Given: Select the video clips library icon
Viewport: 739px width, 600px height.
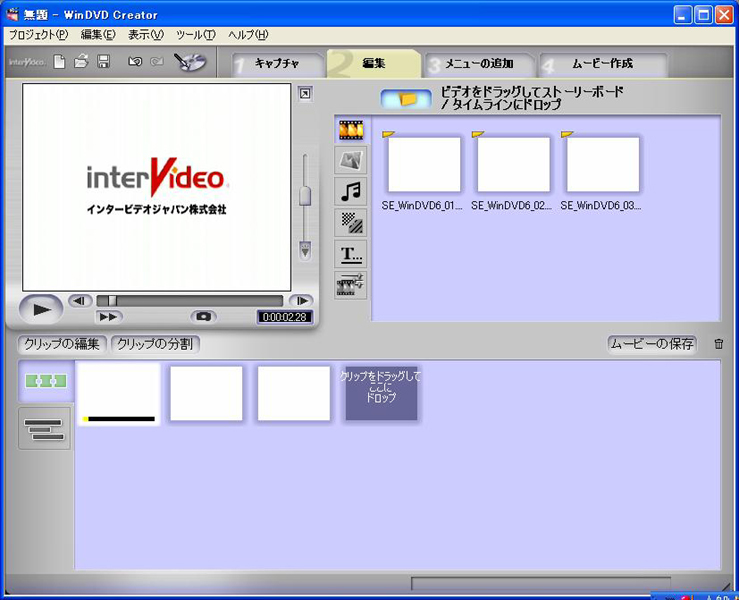Looking at the screenshot, I should [x=351, y=129].
